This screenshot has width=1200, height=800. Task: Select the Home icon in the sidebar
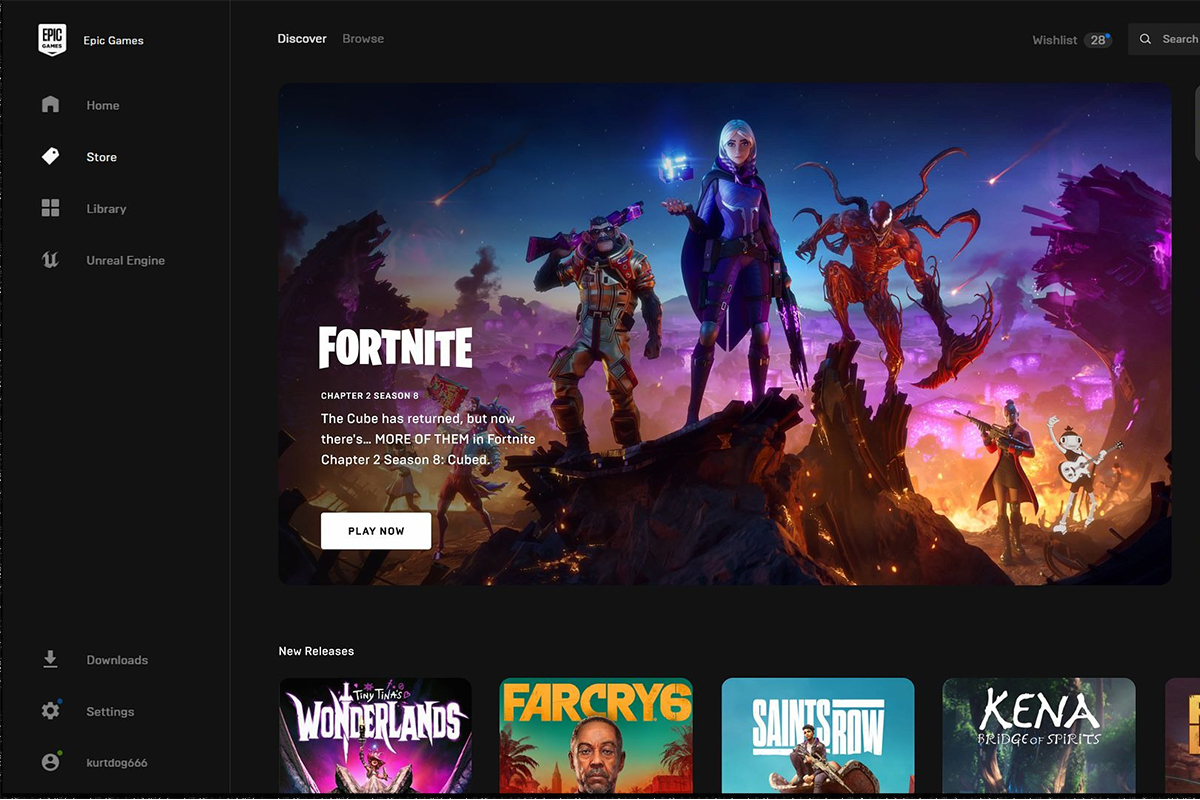click(x=50, y=104)
